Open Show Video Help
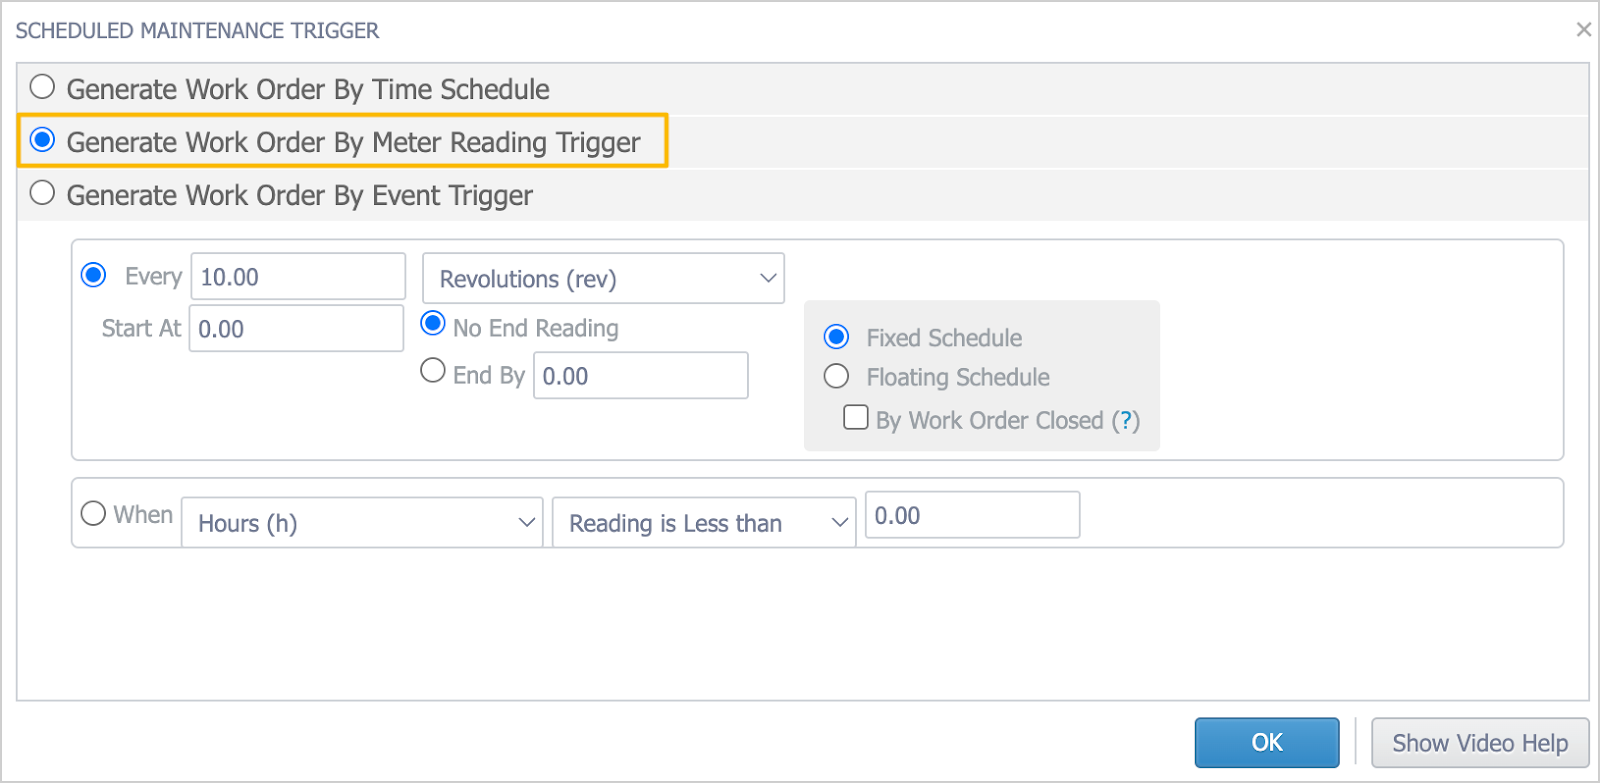1600x783 pixels. tap(1479, 742)
